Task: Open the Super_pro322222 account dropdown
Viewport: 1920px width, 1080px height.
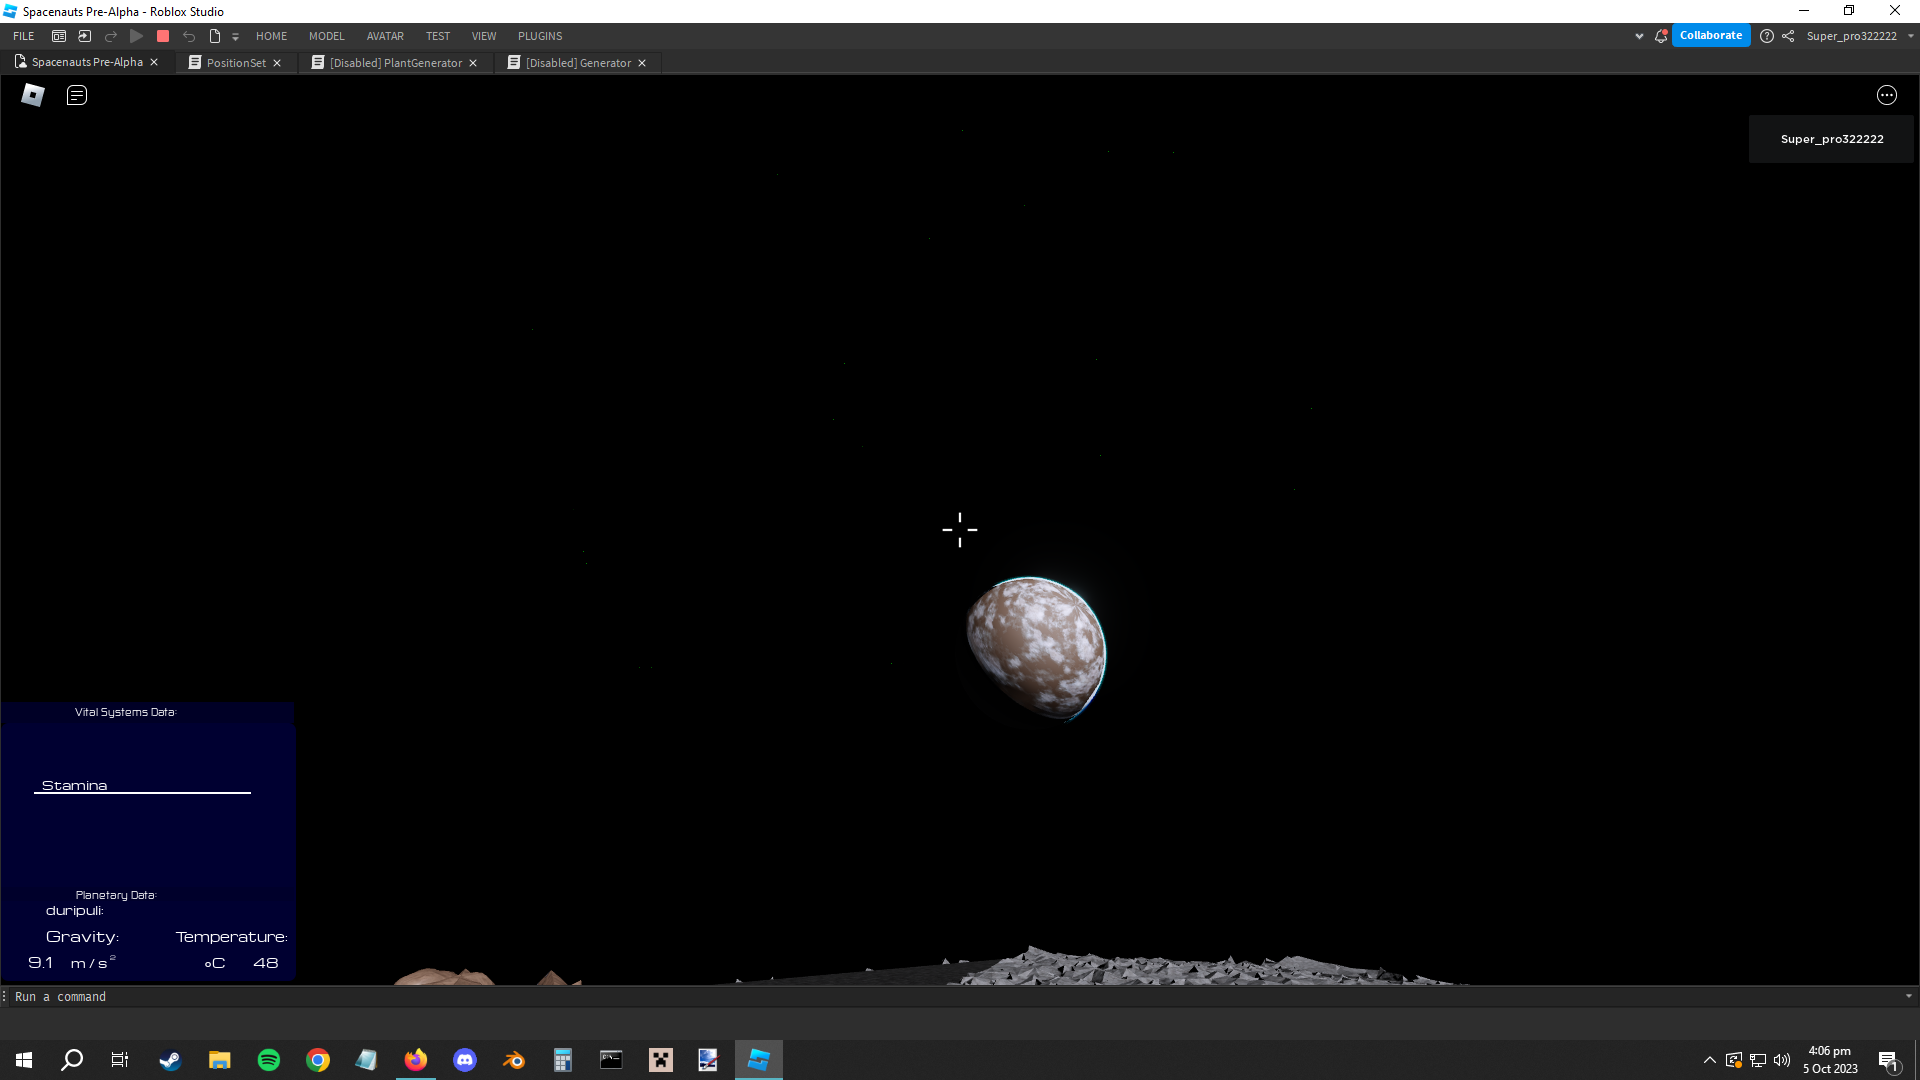Action: click(1857, 35)
